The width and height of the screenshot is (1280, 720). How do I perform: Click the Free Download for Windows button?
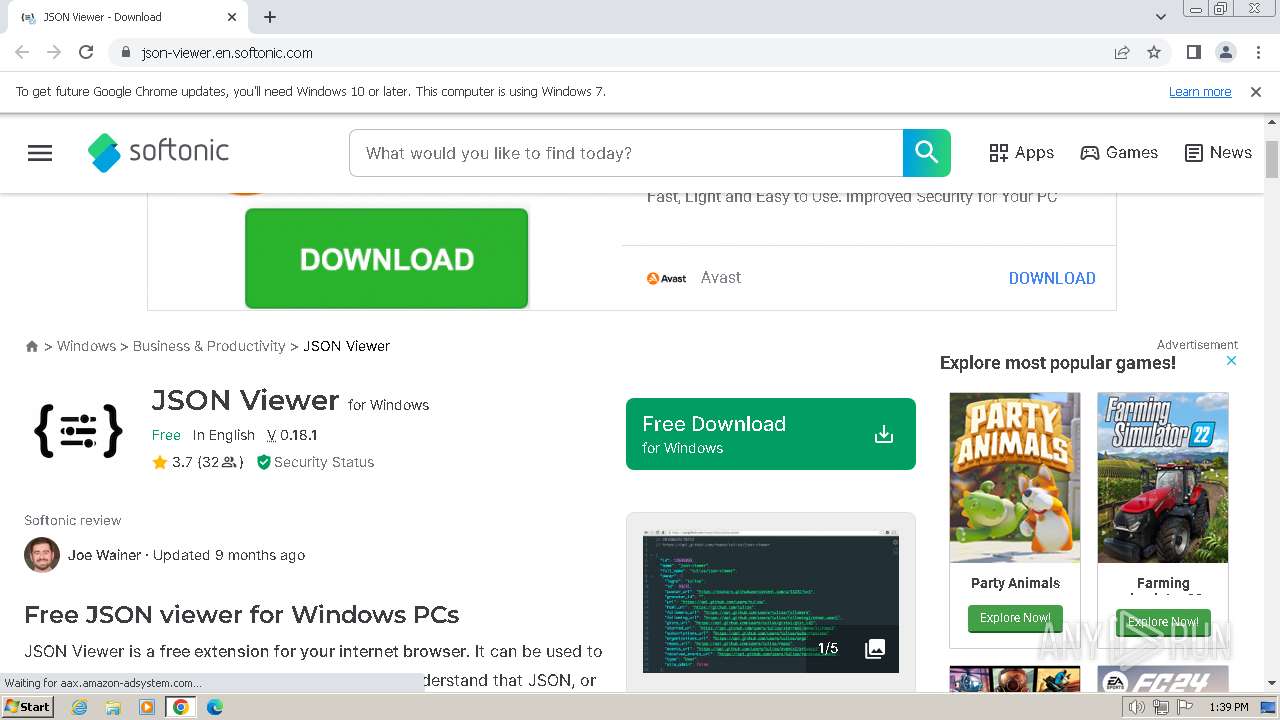click(771, 434)
